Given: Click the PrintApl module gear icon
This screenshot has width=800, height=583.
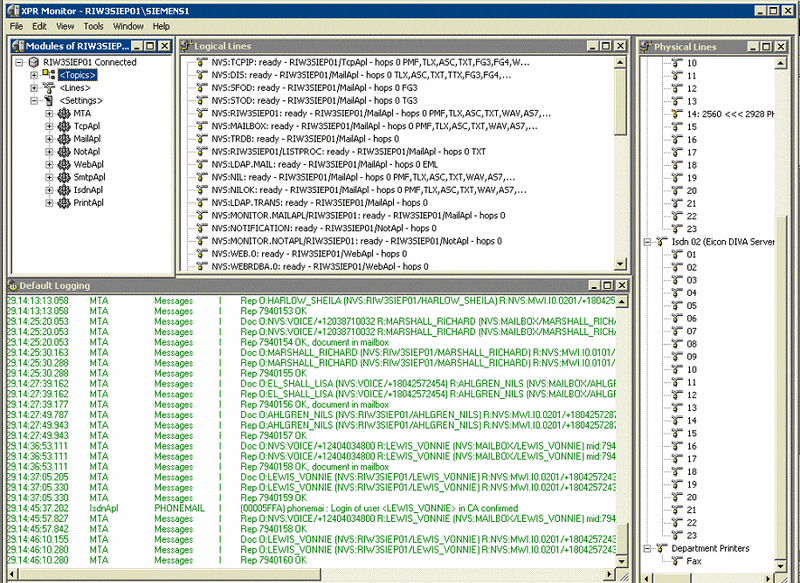Looking at the screenshot, I should [x=64, y=202].
